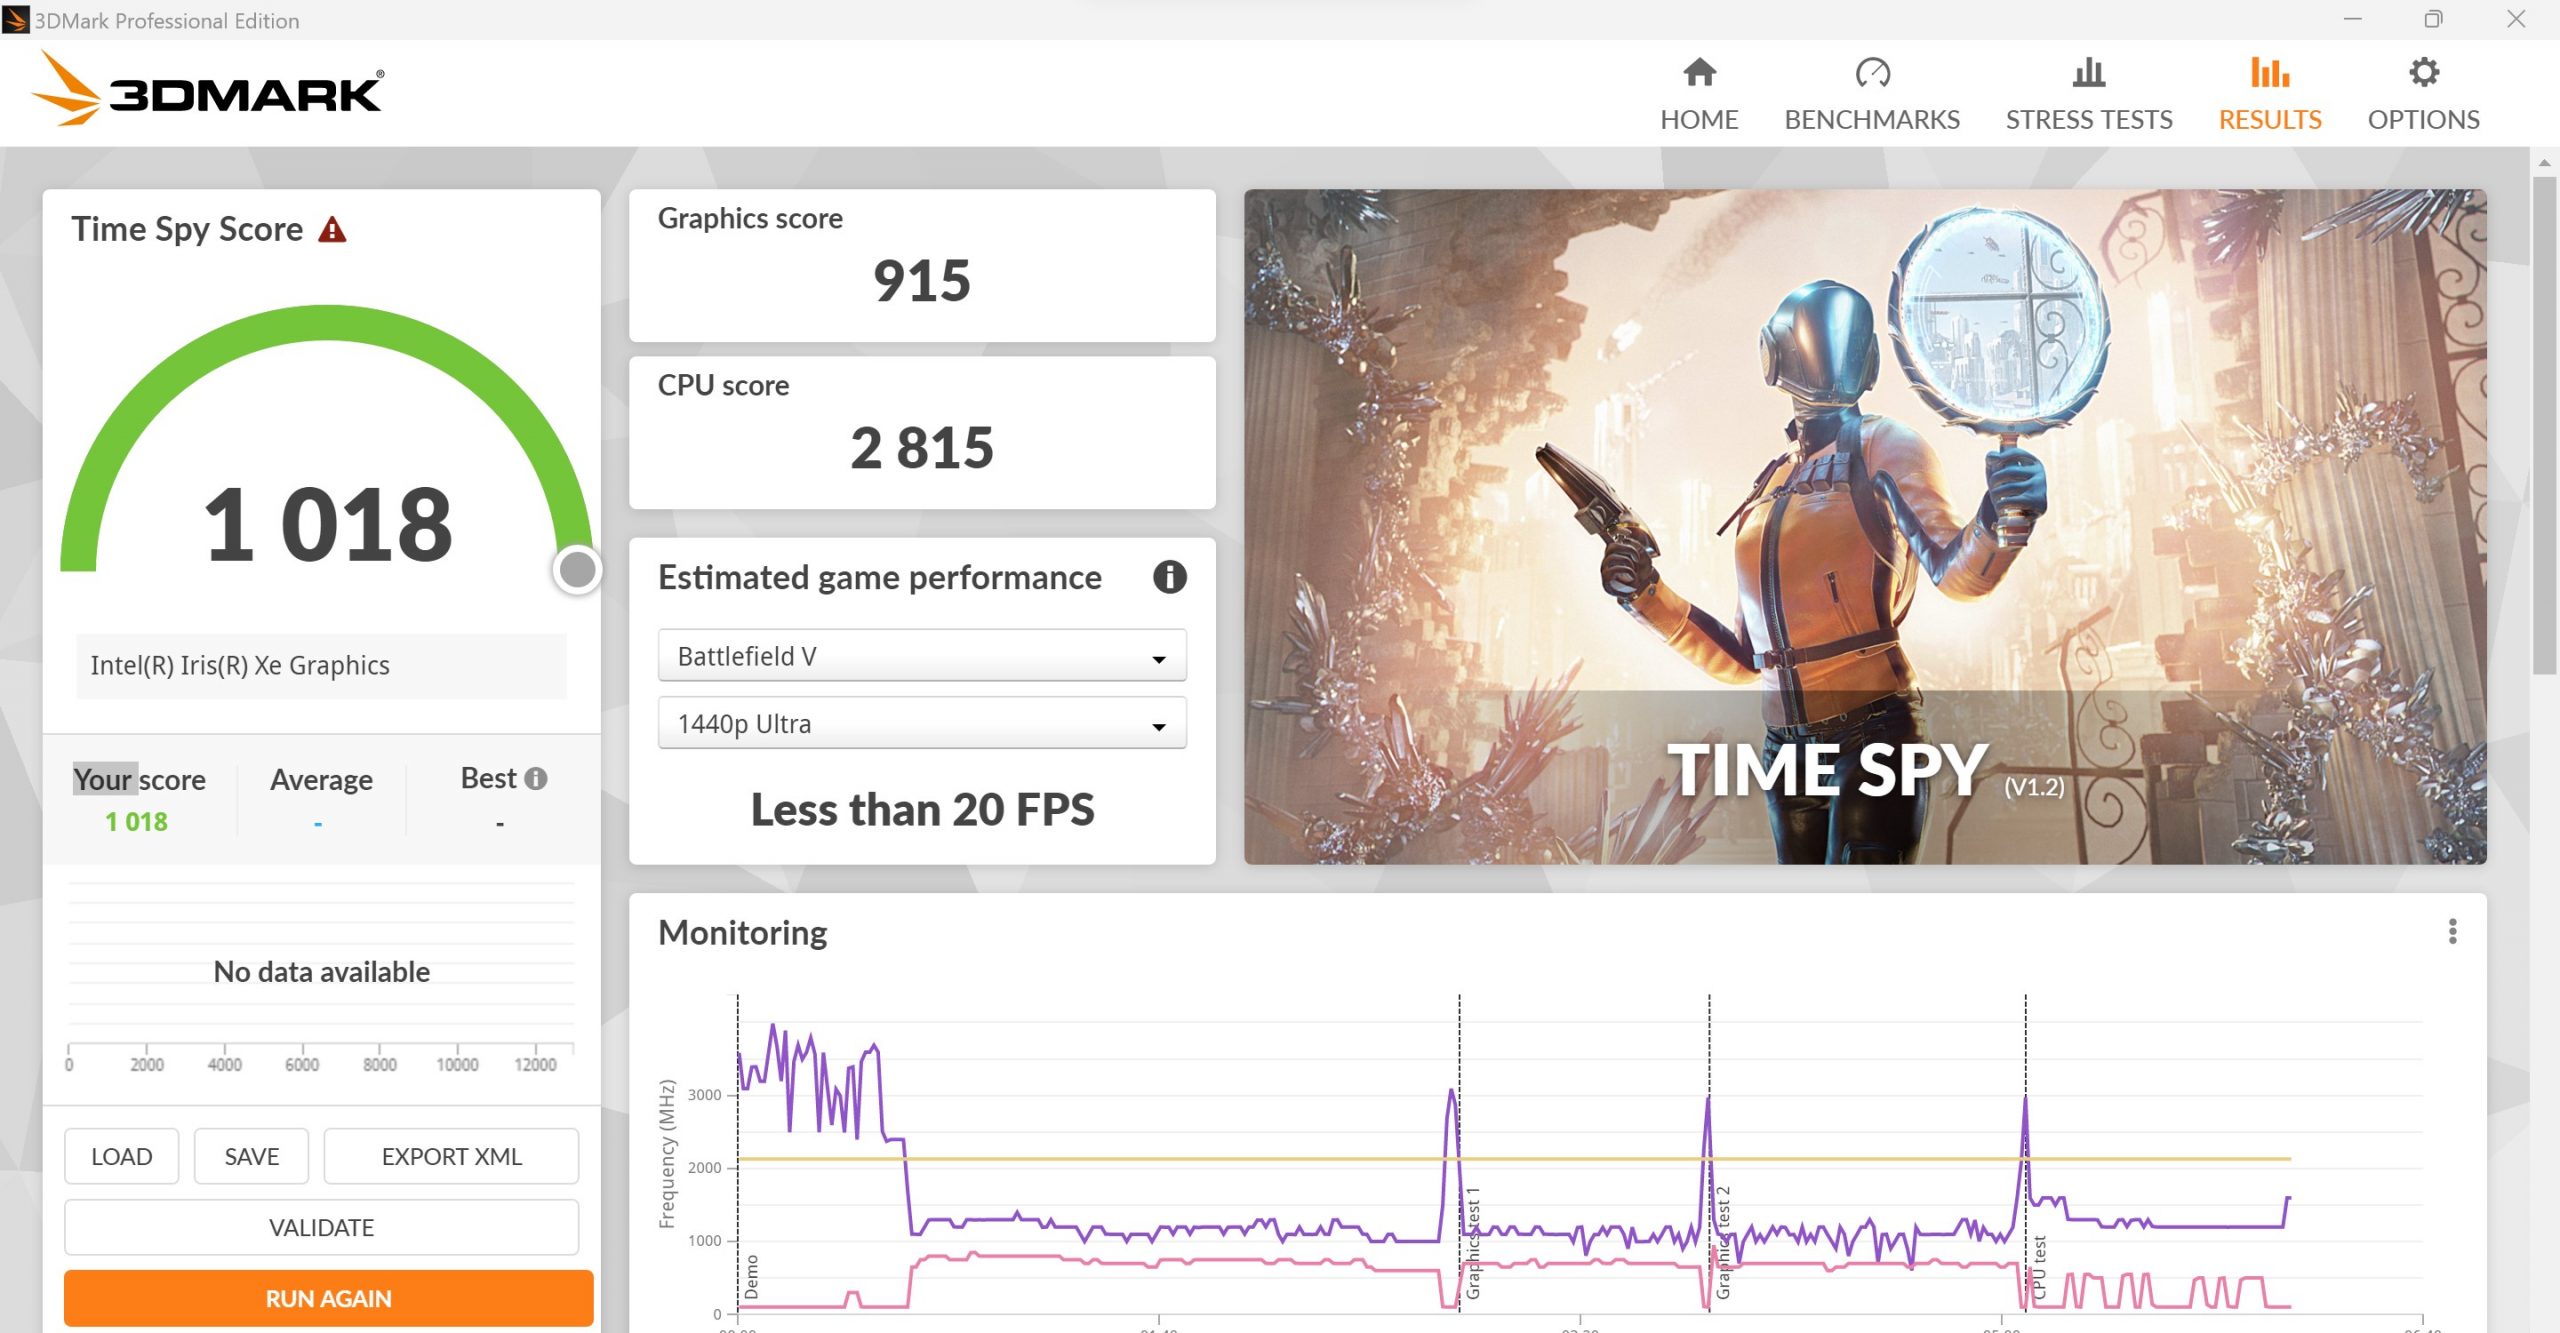
Task: Click the No data available text
Action: 321,971
